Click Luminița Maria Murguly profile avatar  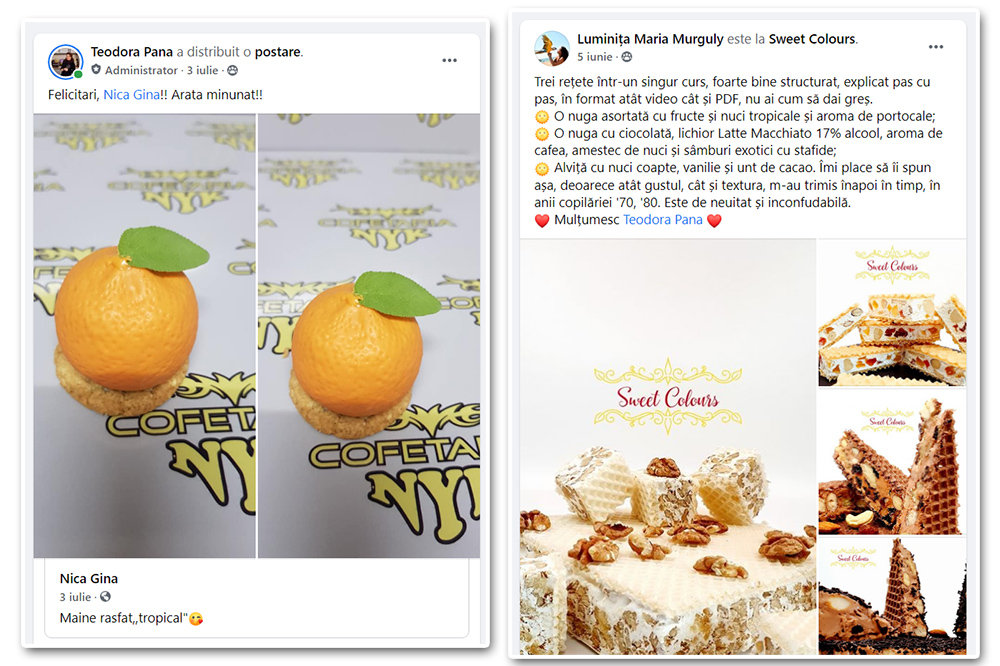pos(552,48)
